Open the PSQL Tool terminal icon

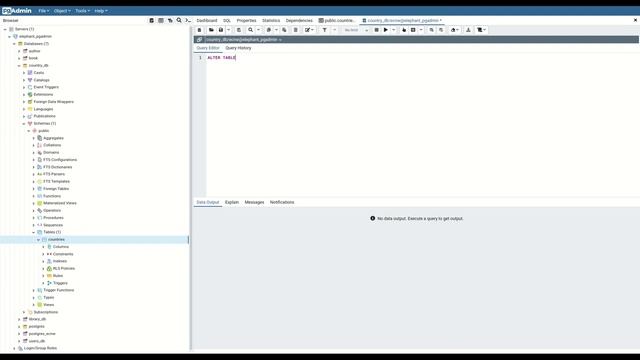coord(188,20)
